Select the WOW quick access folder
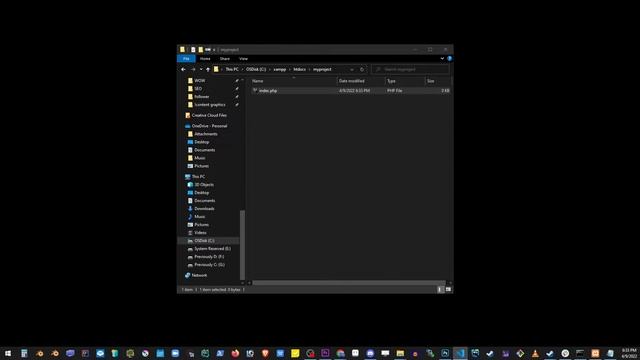This screenshot has height=360, width=640. click(200, 81)
